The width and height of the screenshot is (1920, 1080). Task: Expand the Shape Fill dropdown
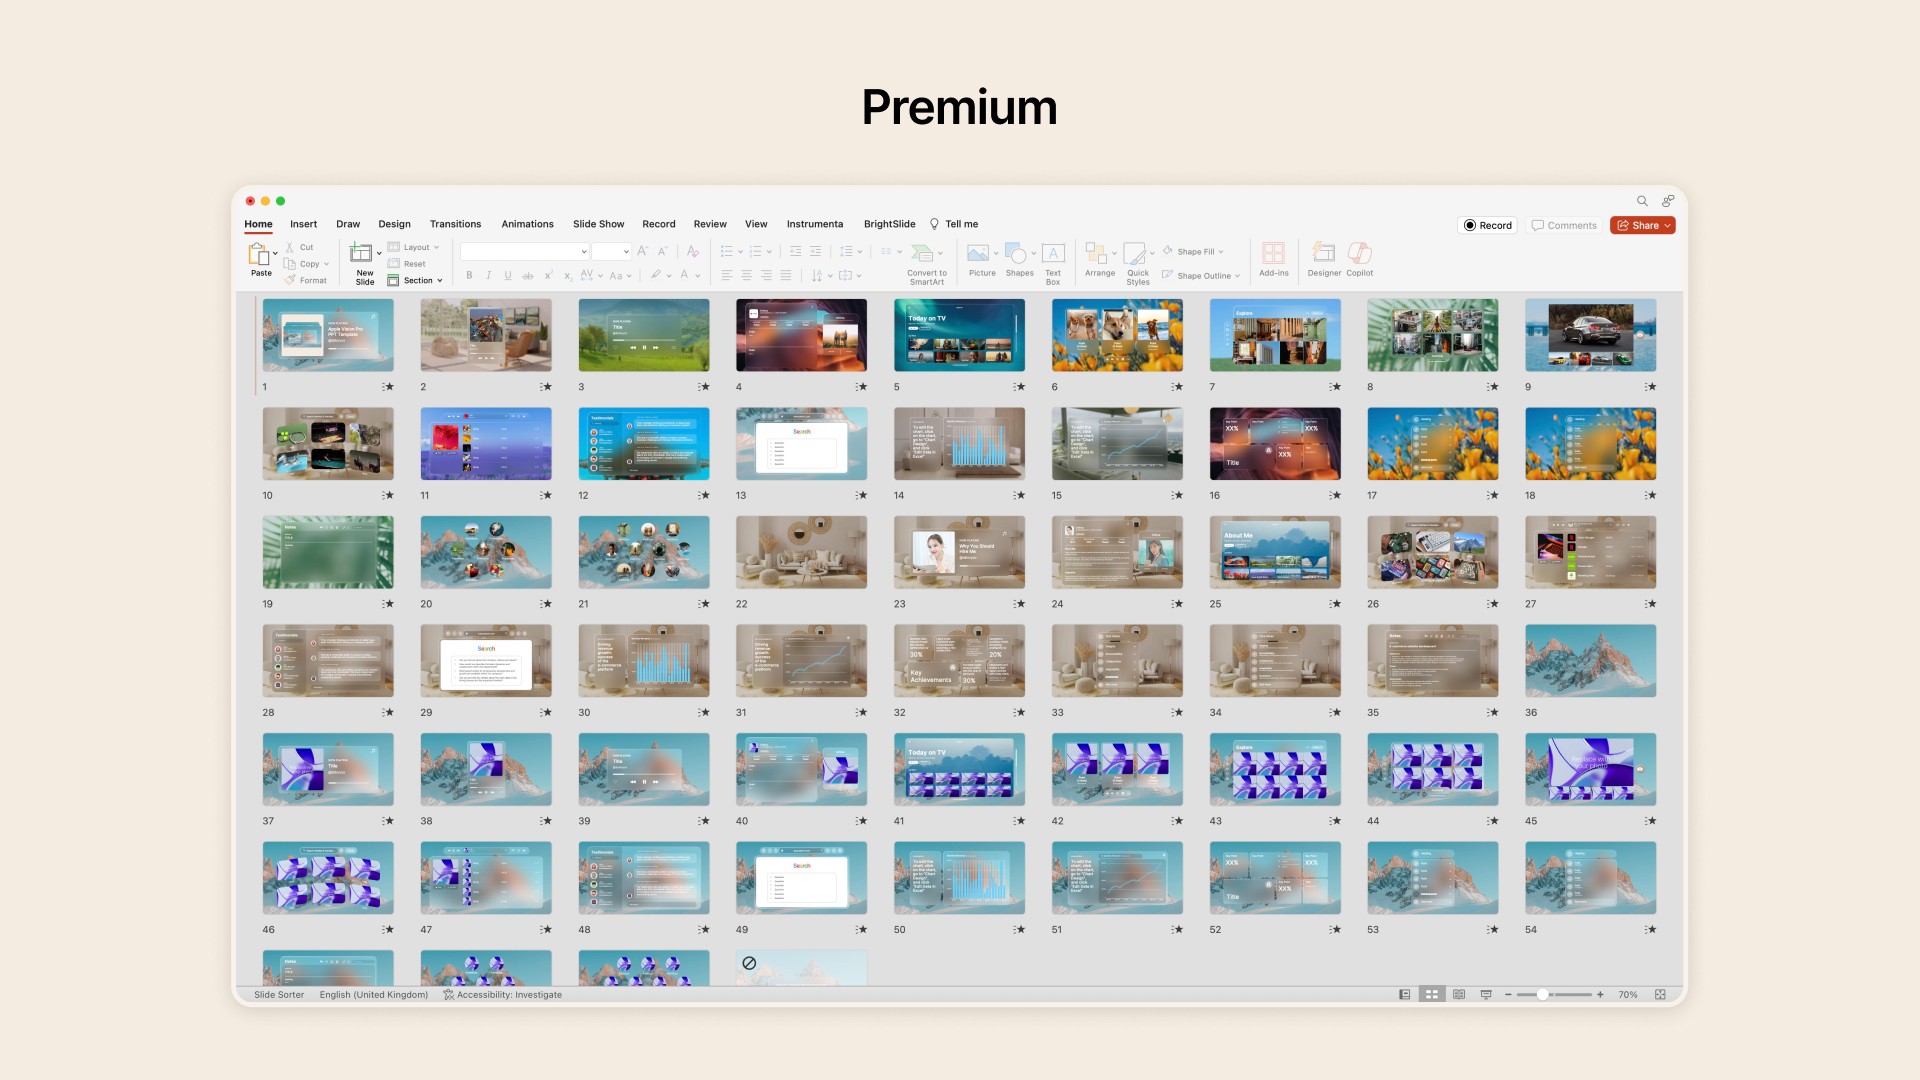[x=1198, y=252]
